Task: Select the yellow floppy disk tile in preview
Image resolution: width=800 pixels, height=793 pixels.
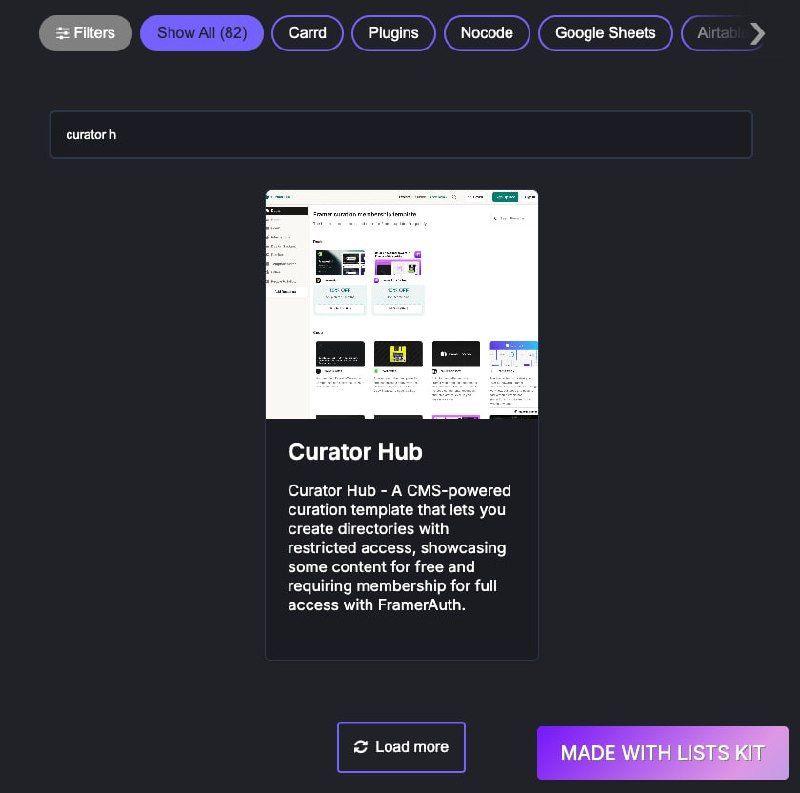Action: pyautogui.click(x=398, y=354)
